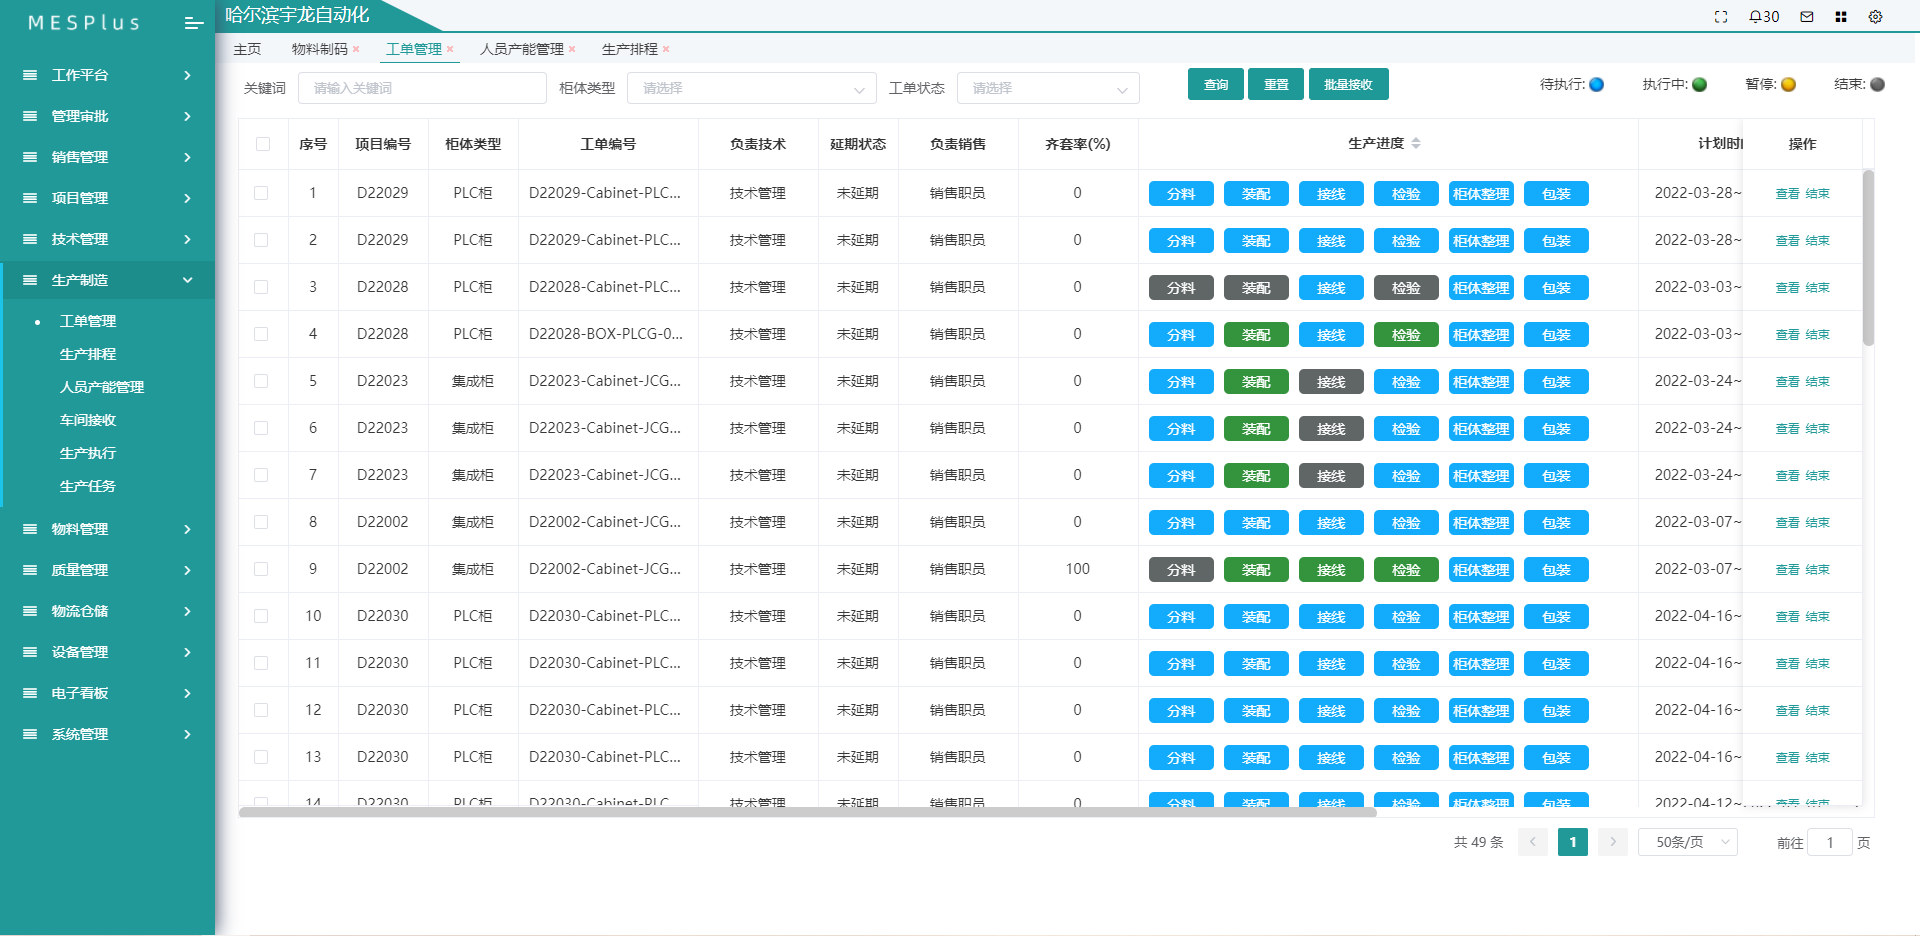Expand 技术管理 menu via its chevron
1920x936 pixels.
click(x=187, y=239)
